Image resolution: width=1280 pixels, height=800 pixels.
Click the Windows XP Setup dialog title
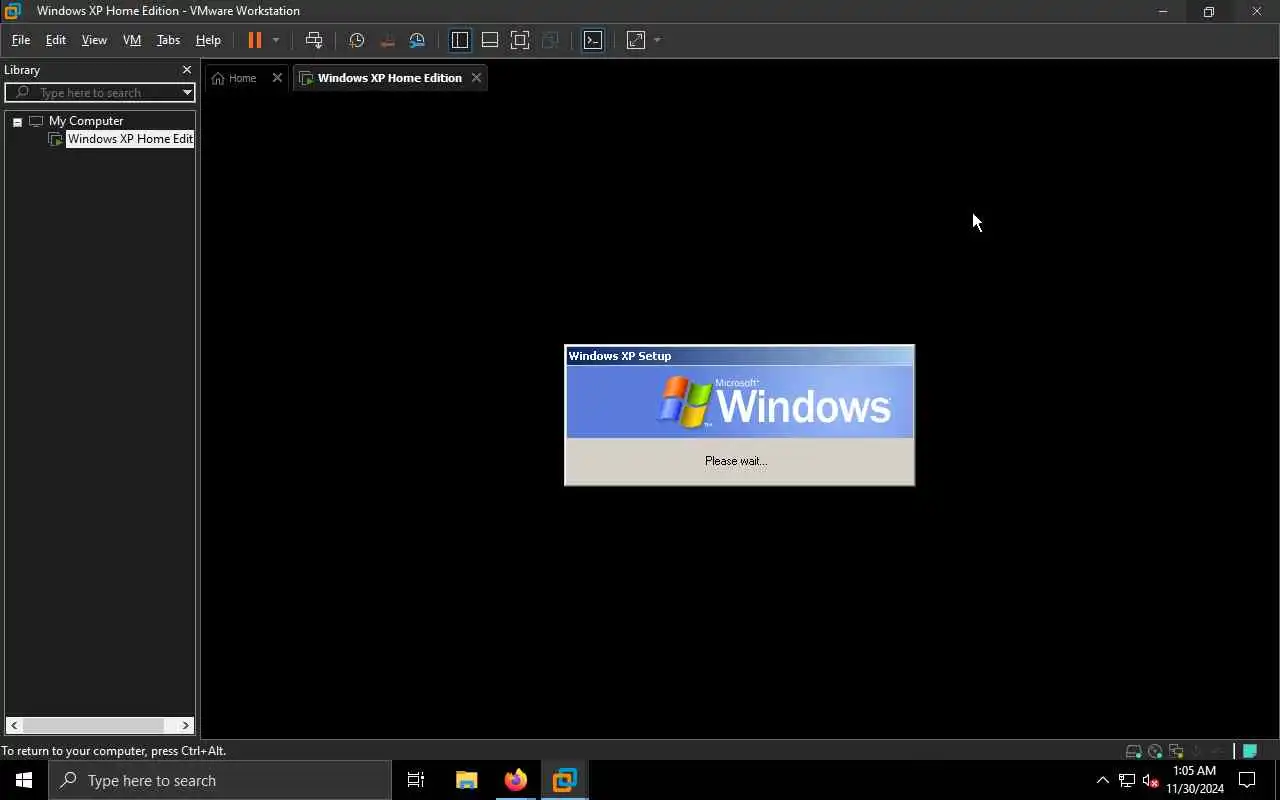(620, 356)
